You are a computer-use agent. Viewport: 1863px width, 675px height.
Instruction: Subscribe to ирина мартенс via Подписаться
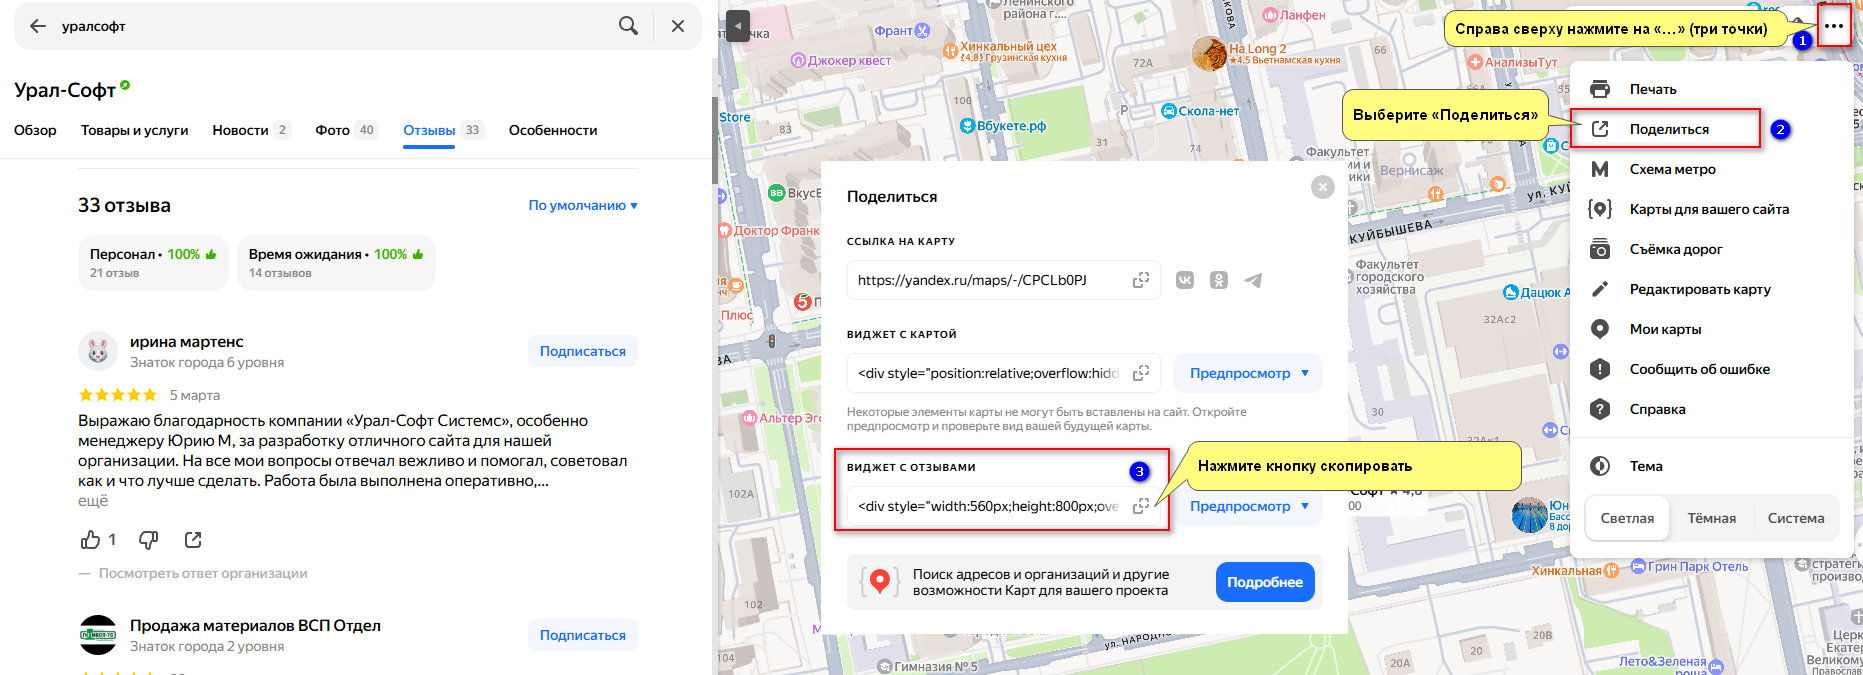pyautogui.click(x=582, y=351)
